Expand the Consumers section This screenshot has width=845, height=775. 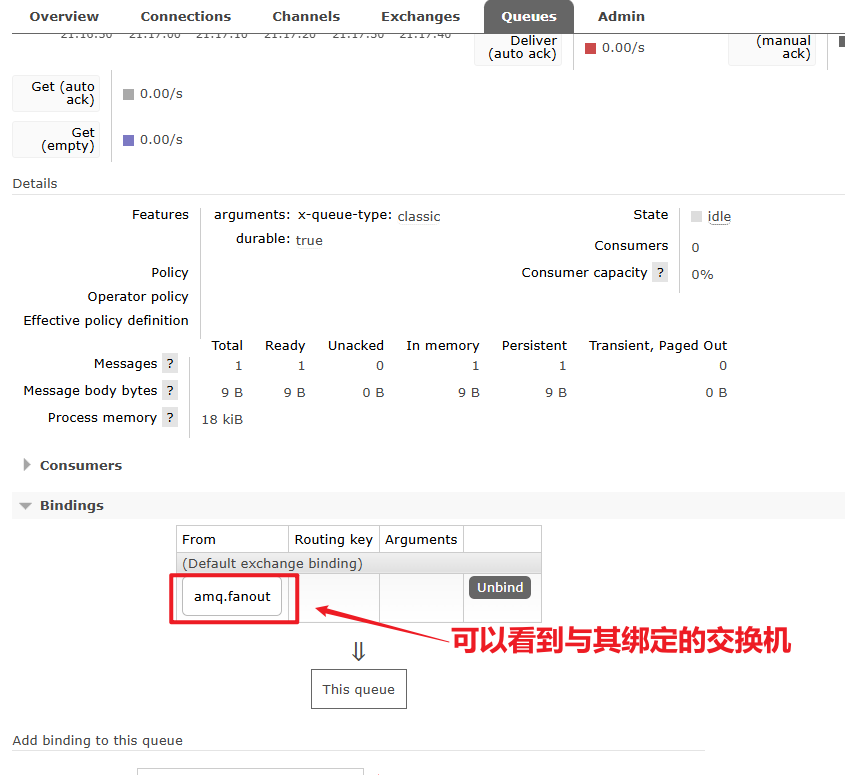[80, 465]
